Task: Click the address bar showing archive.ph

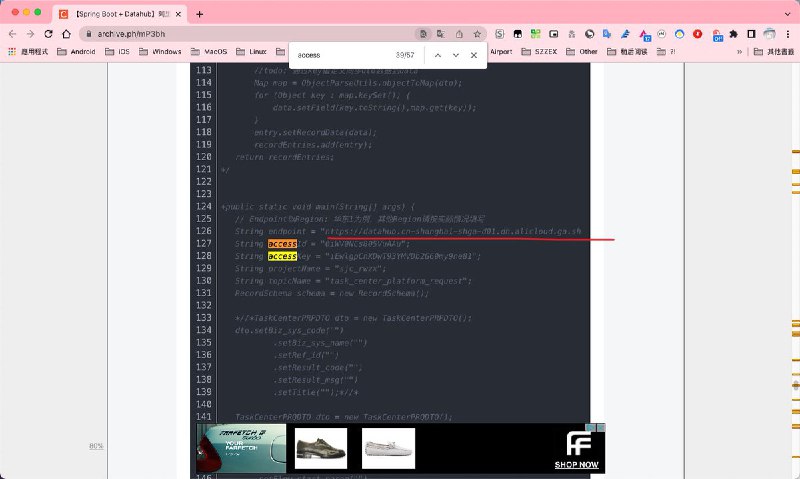Action: click(x=250, y=33)
